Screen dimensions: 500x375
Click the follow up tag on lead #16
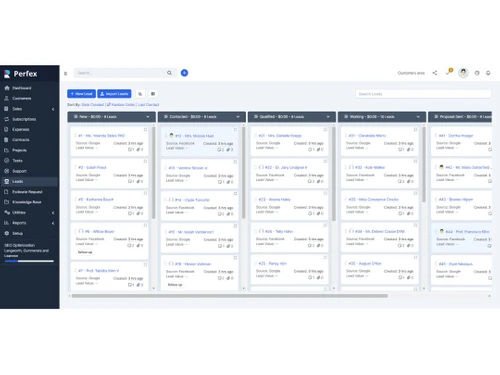click(175, 285)
